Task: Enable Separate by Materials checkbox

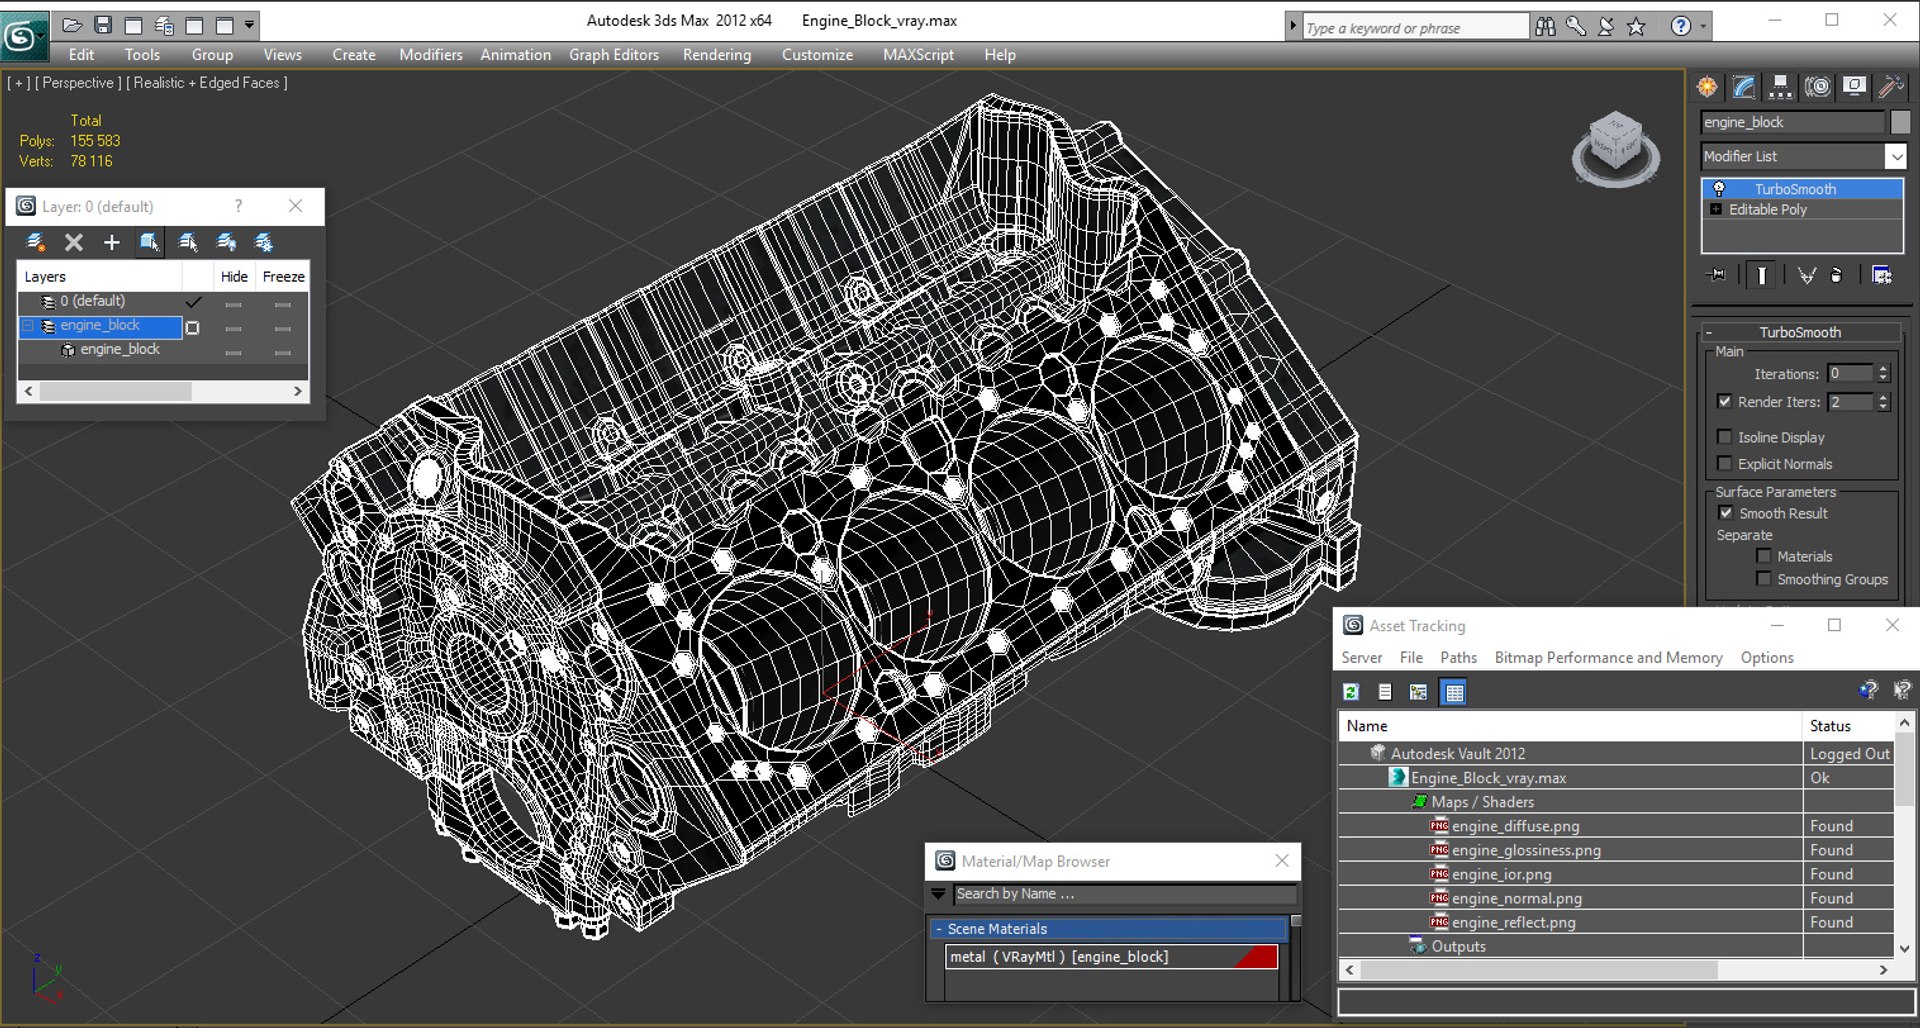Action: point(1764,556)
